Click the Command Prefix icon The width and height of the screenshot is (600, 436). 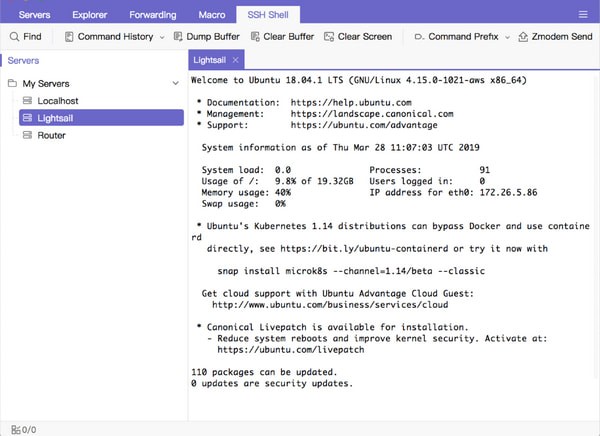pyautogui.click(x=419, y=37)
